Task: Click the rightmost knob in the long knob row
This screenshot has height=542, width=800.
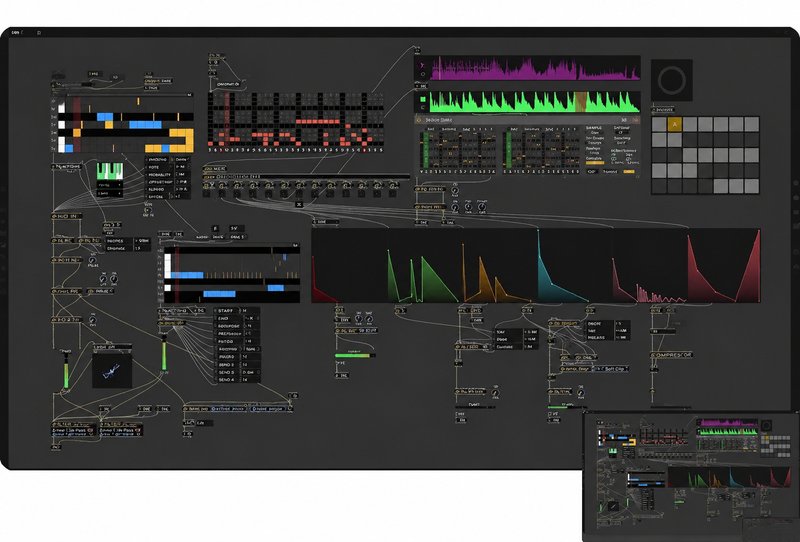Action: point(393,185)
